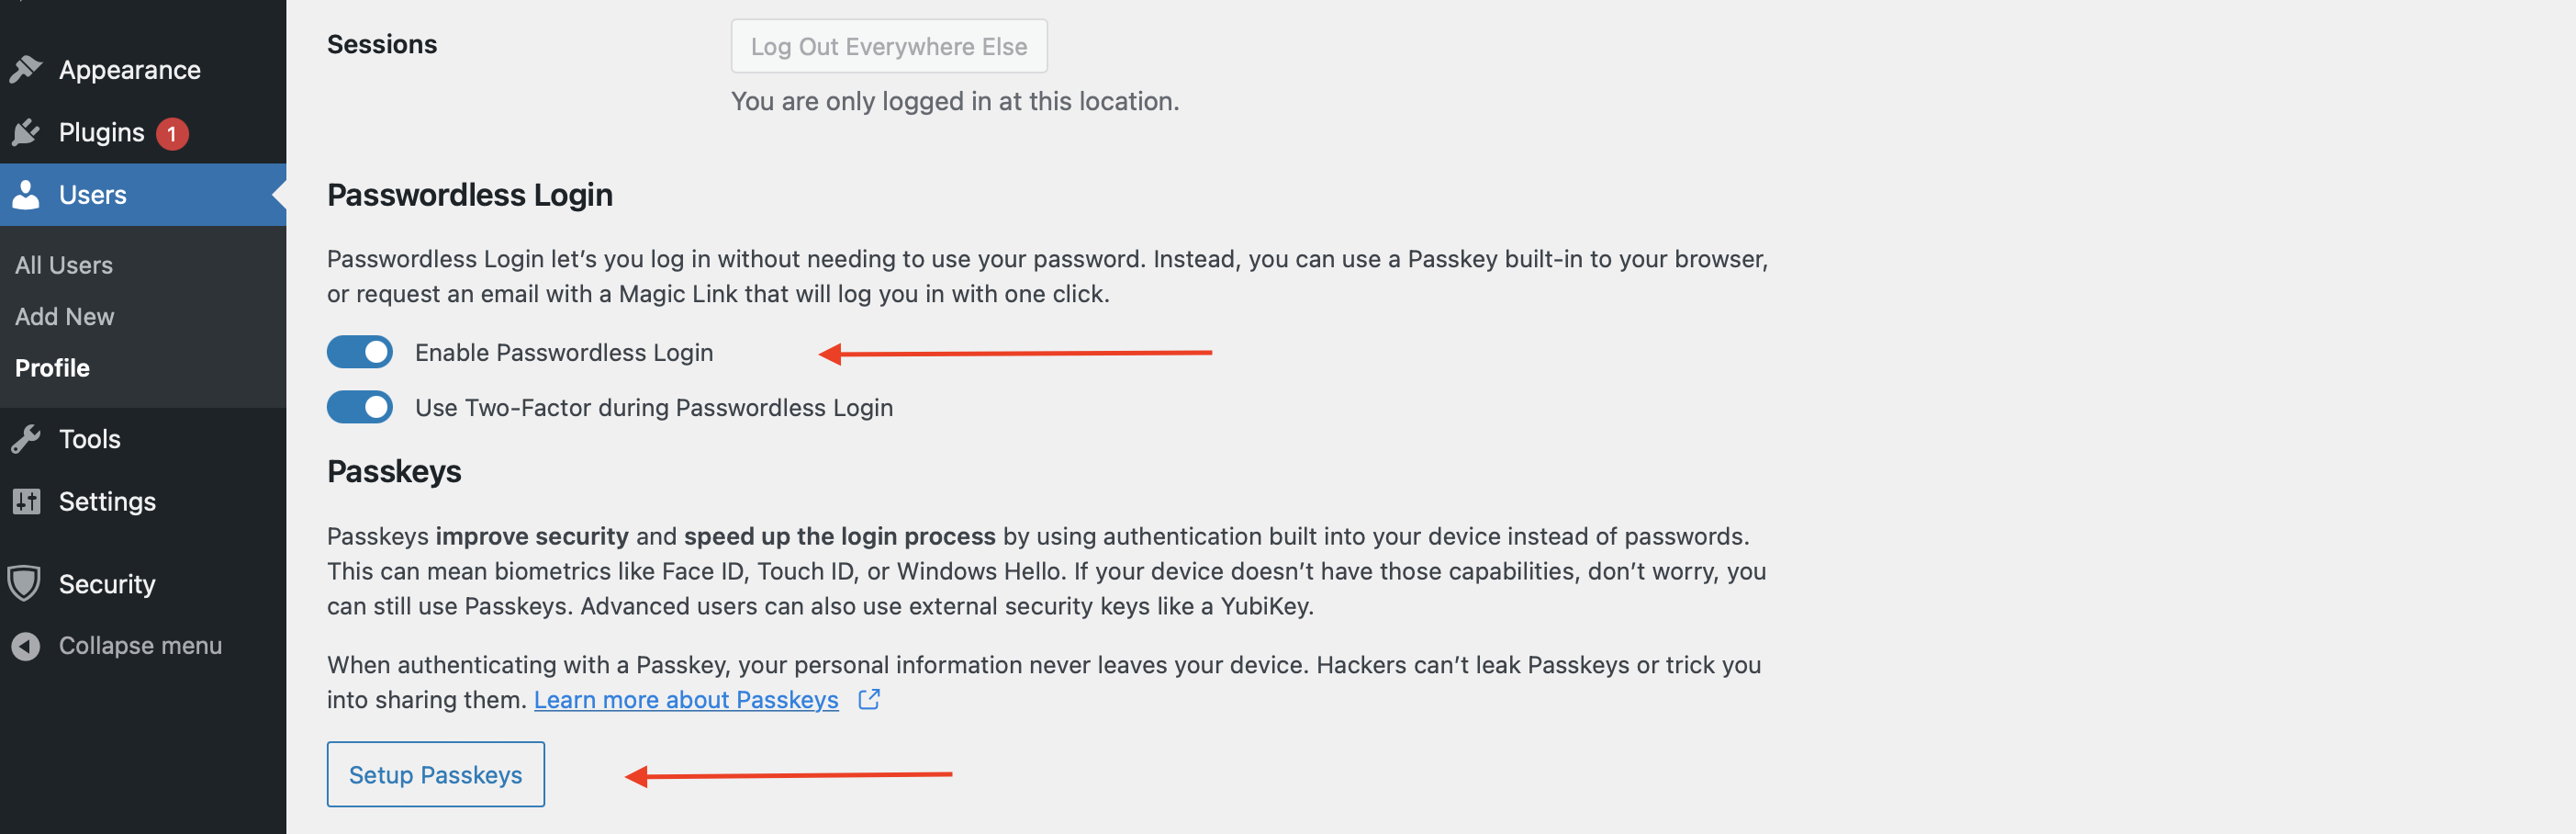The width and height of the screenshot is (2576, 834).
Task: Click the Security shield icon
Action: 24,583
